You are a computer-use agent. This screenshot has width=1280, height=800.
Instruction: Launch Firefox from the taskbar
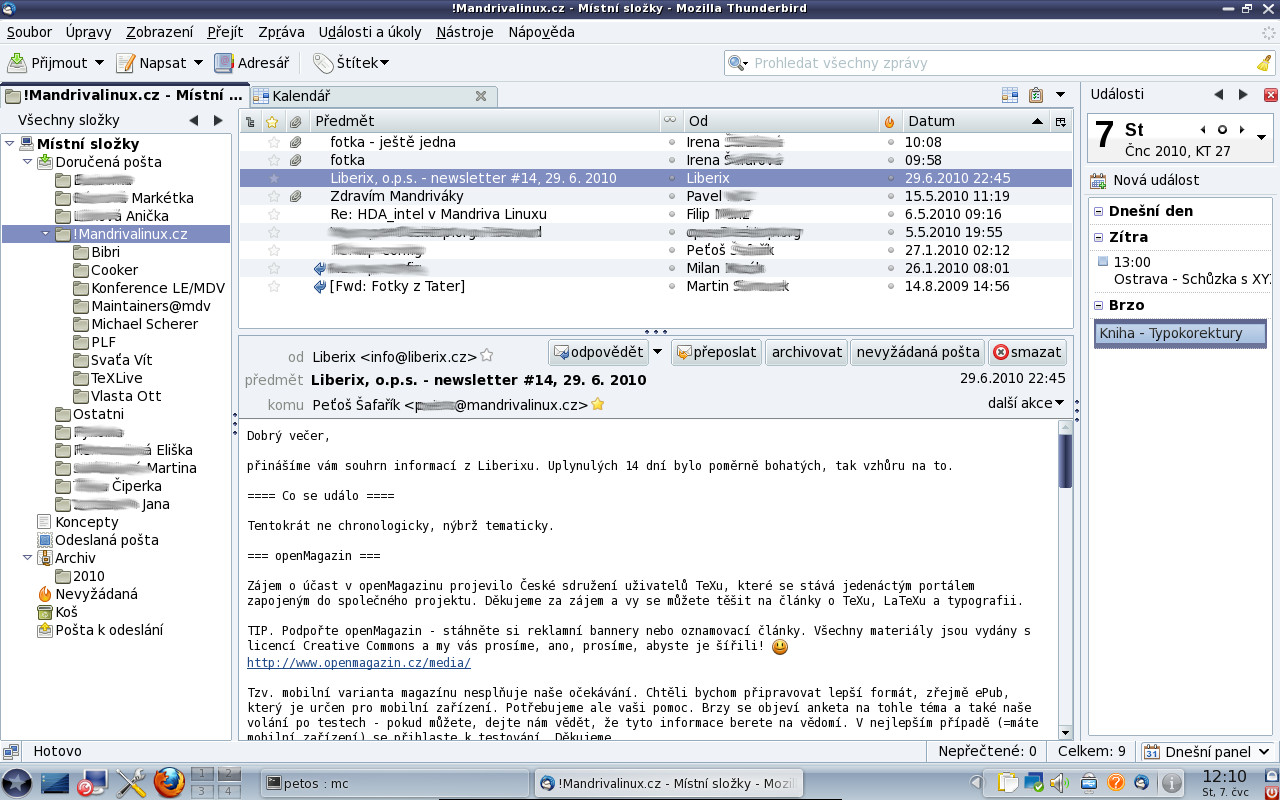coord(170,783)
